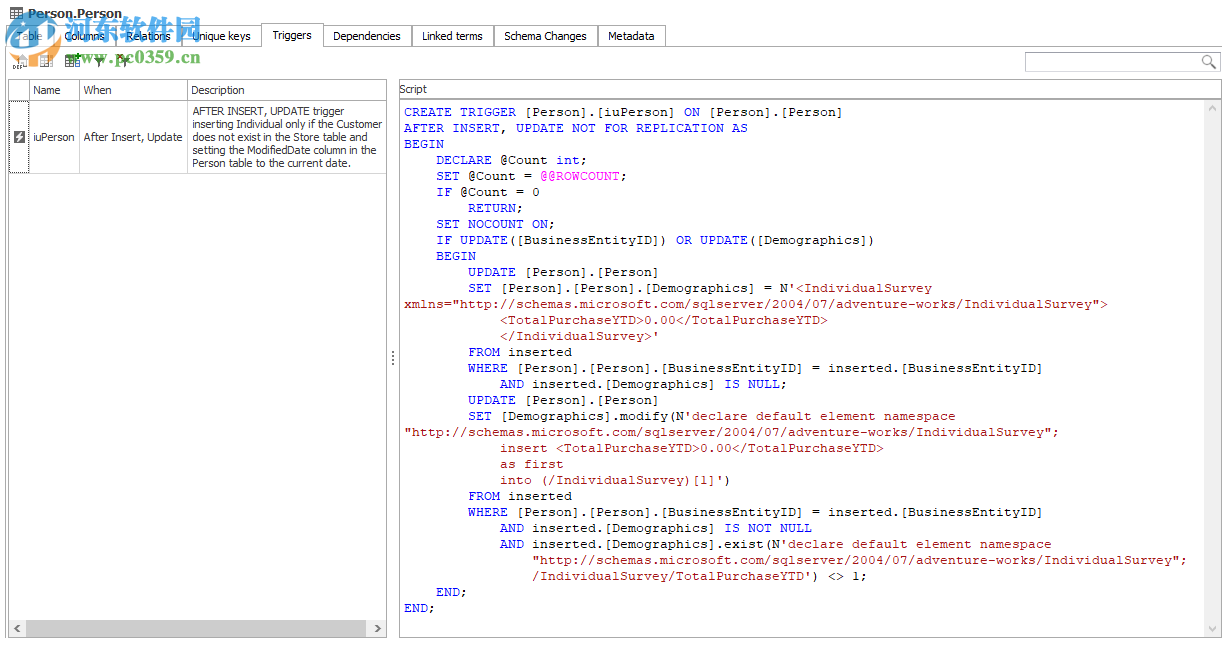1230x655 pixels.
Task: Click the clear filter icon with red X
Action: 122,62
